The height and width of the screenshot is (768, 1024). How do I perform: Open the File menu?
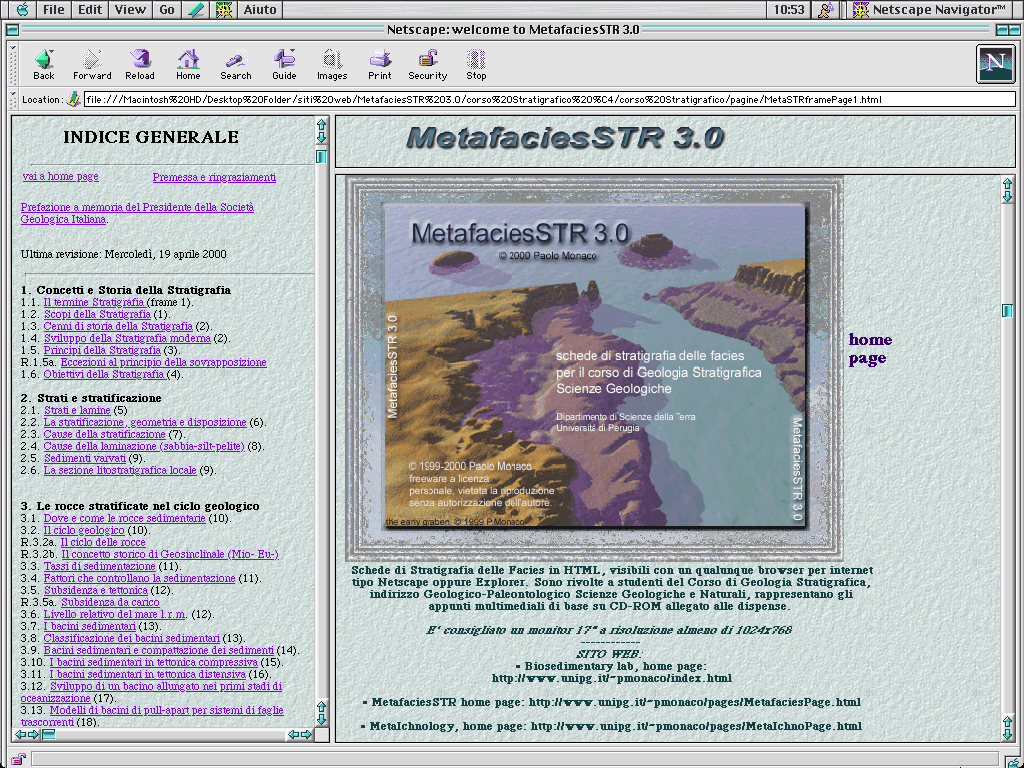(x=53, y=10)
